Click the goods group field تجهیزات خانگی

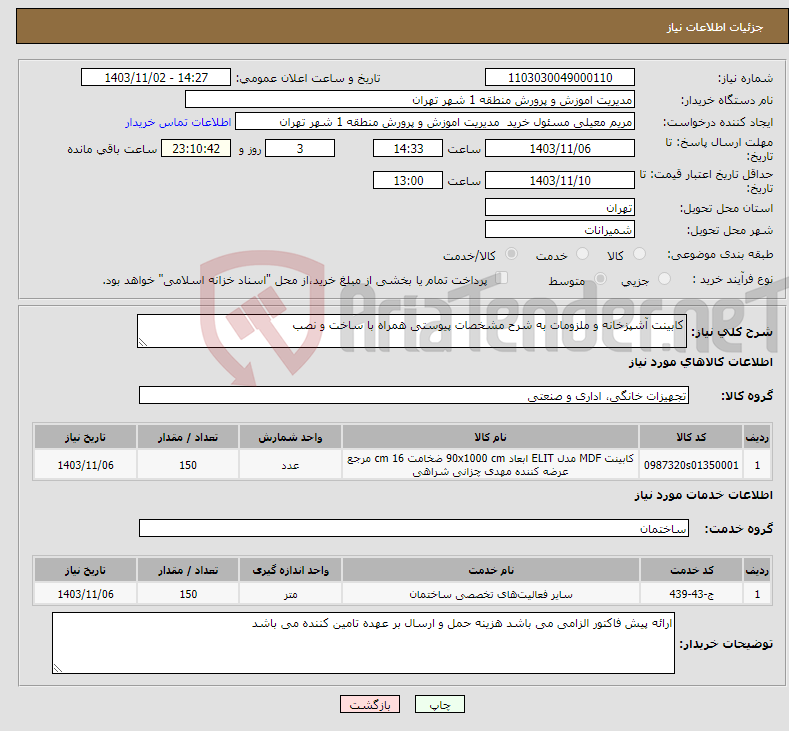click(x=414, y=395)
